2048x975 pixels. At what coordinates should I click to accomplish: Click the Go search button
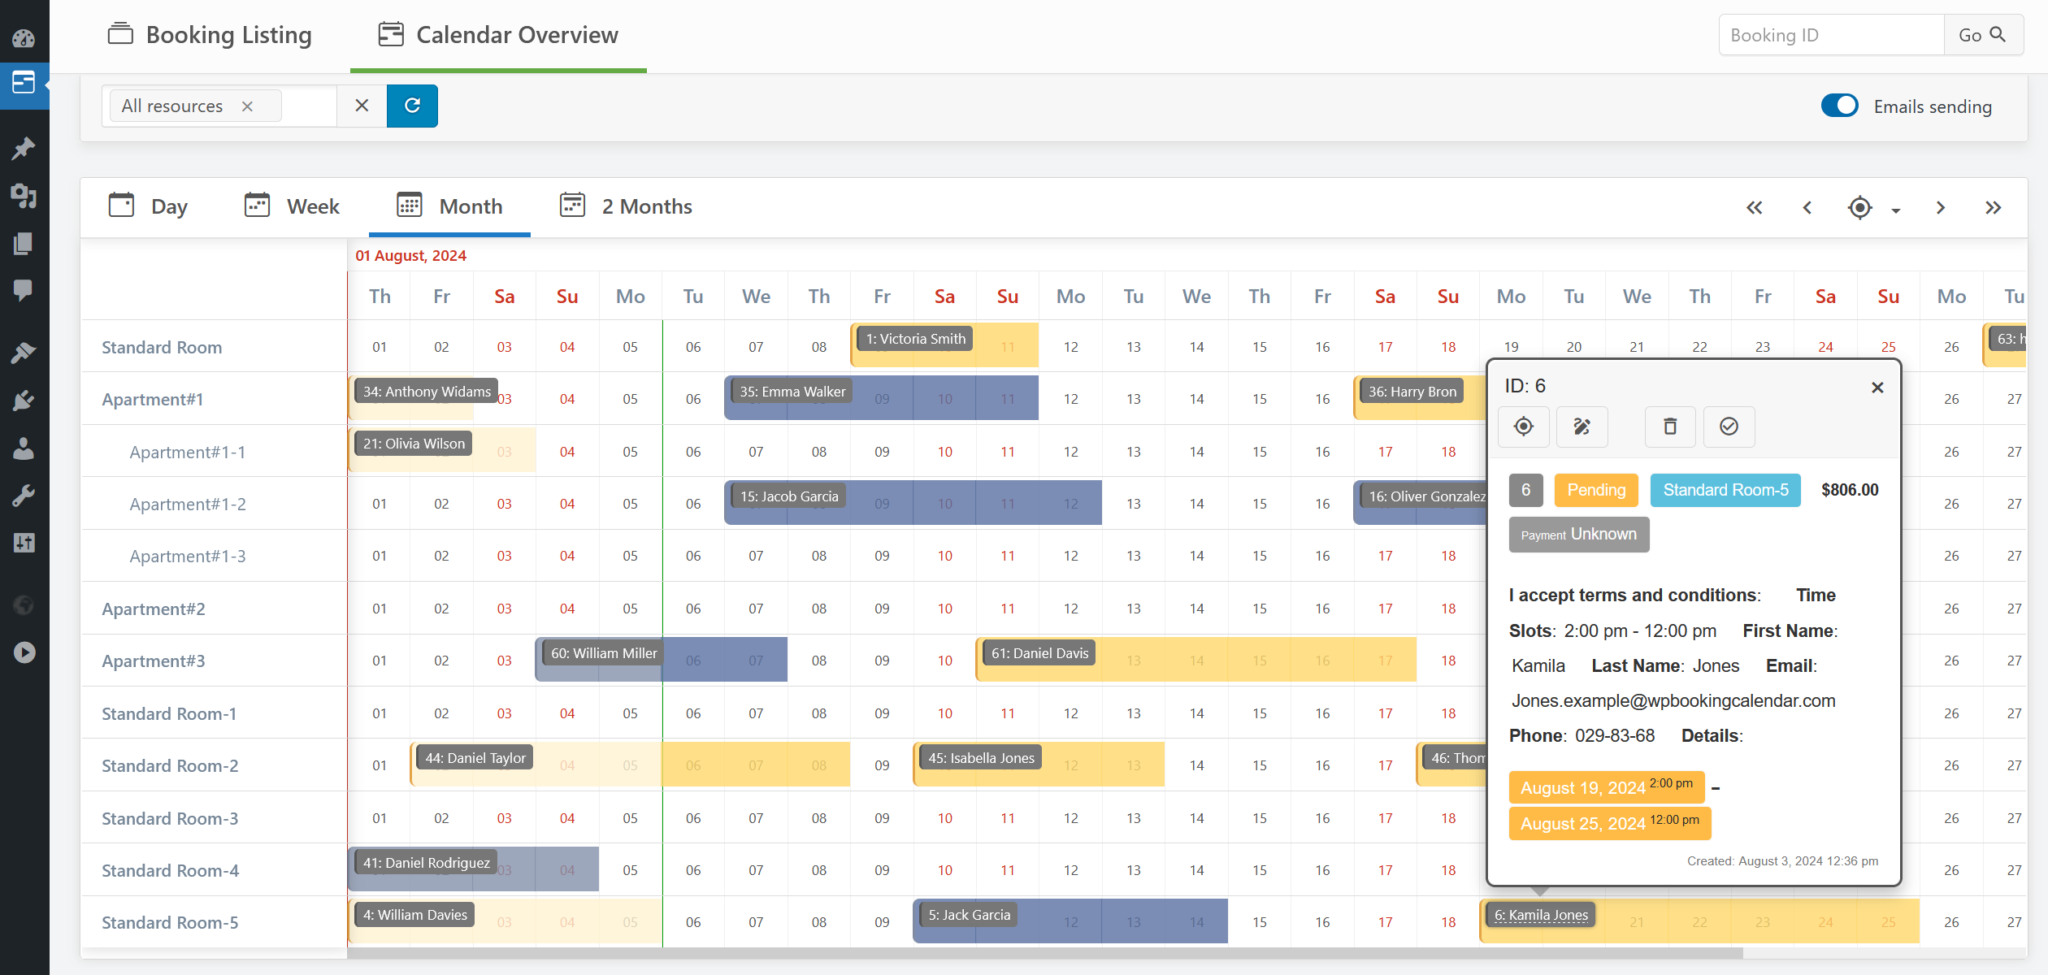[x=1983, y=34]
